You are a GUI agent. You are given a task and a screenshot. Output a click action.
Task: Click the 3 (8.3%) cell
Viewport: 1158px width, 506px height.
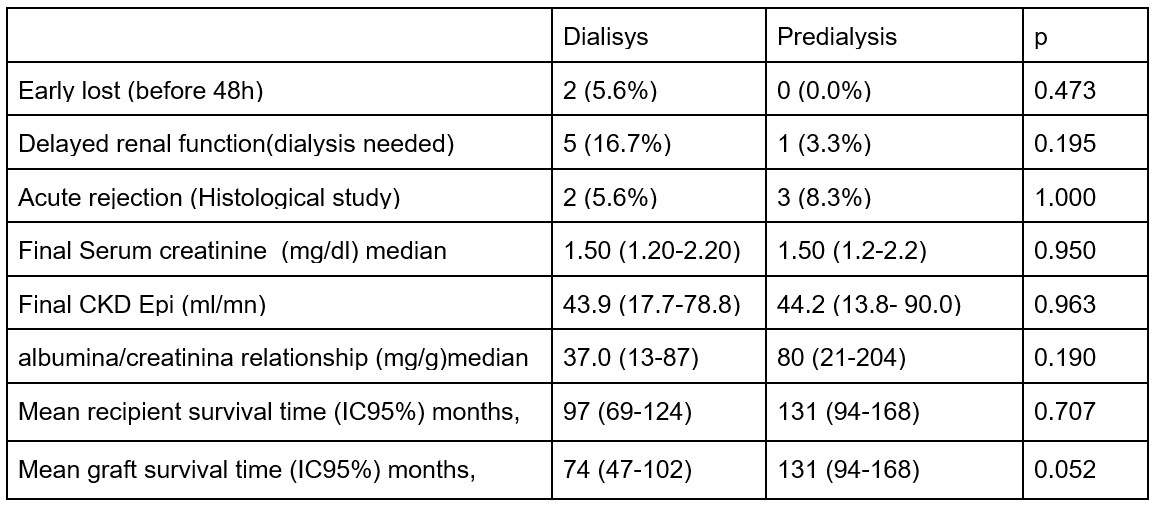[x=824, y=197]
